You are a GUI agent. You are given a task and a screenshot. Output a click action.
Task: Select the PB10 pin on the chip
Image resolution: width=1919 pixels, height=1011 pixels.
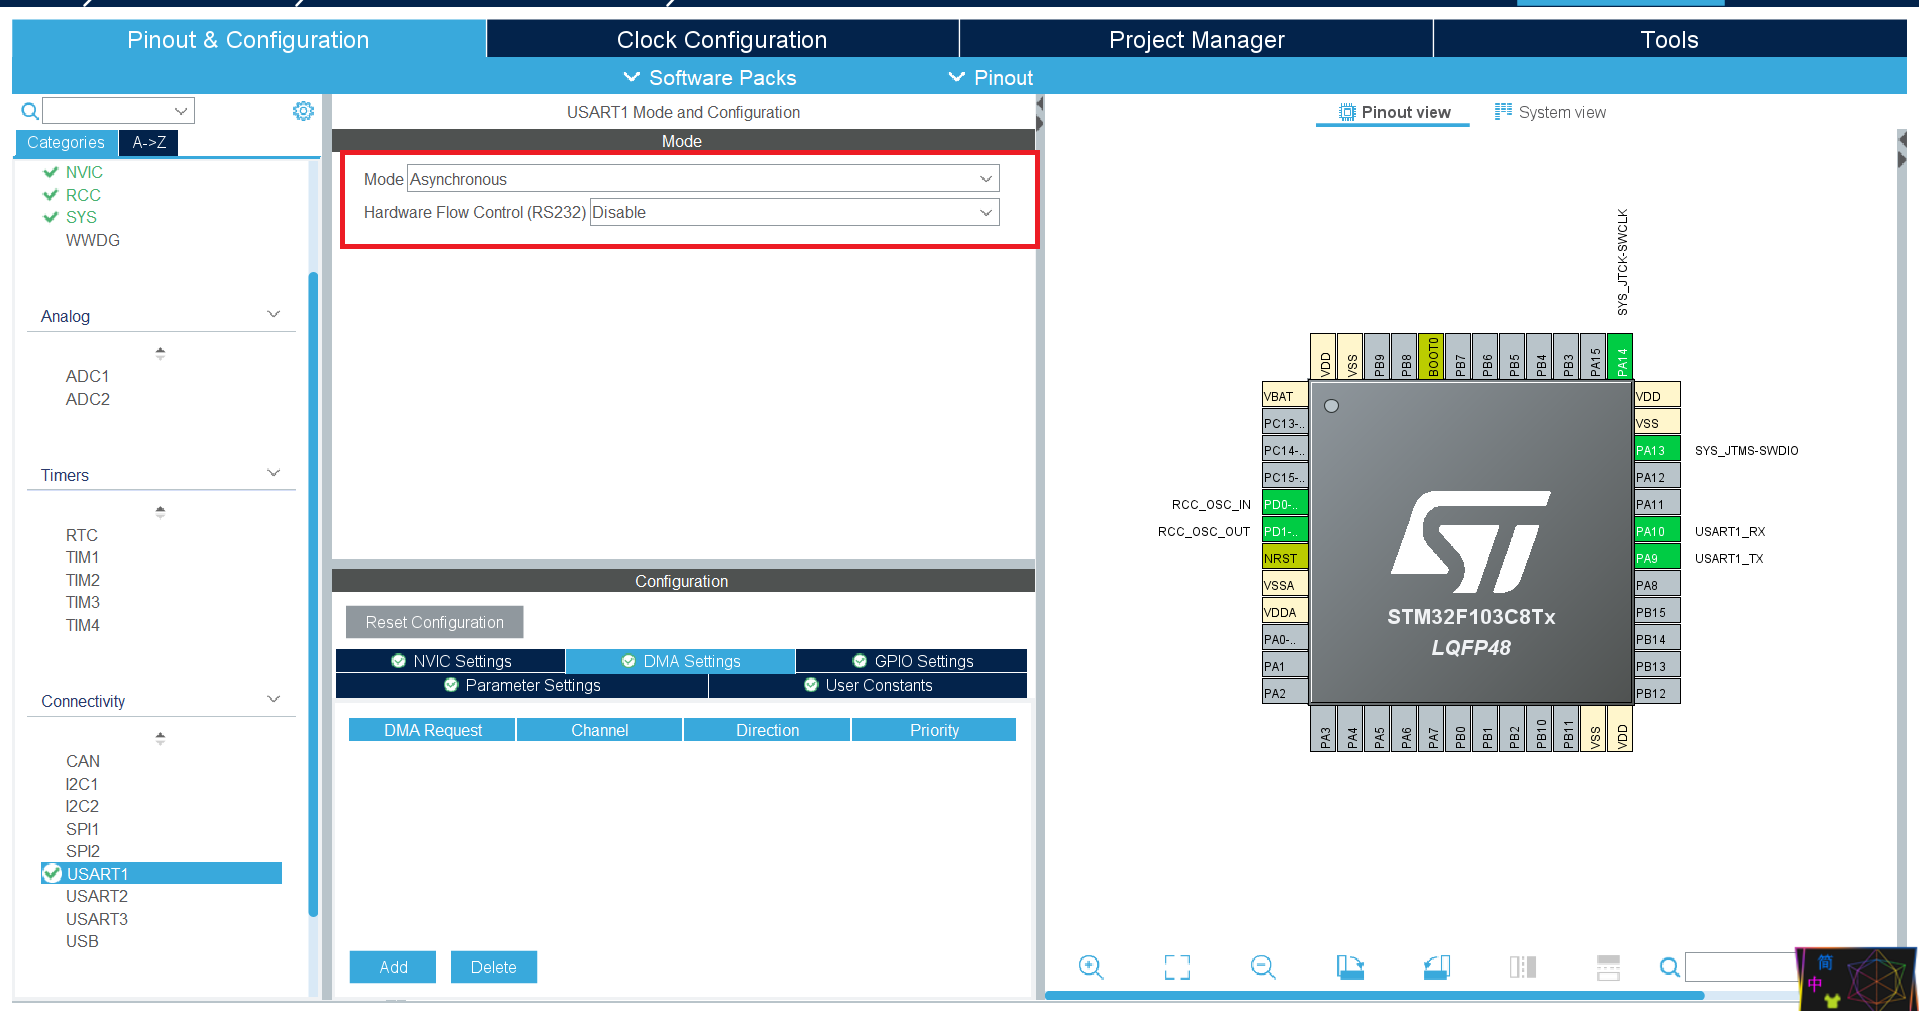[x=1540, y=729]
